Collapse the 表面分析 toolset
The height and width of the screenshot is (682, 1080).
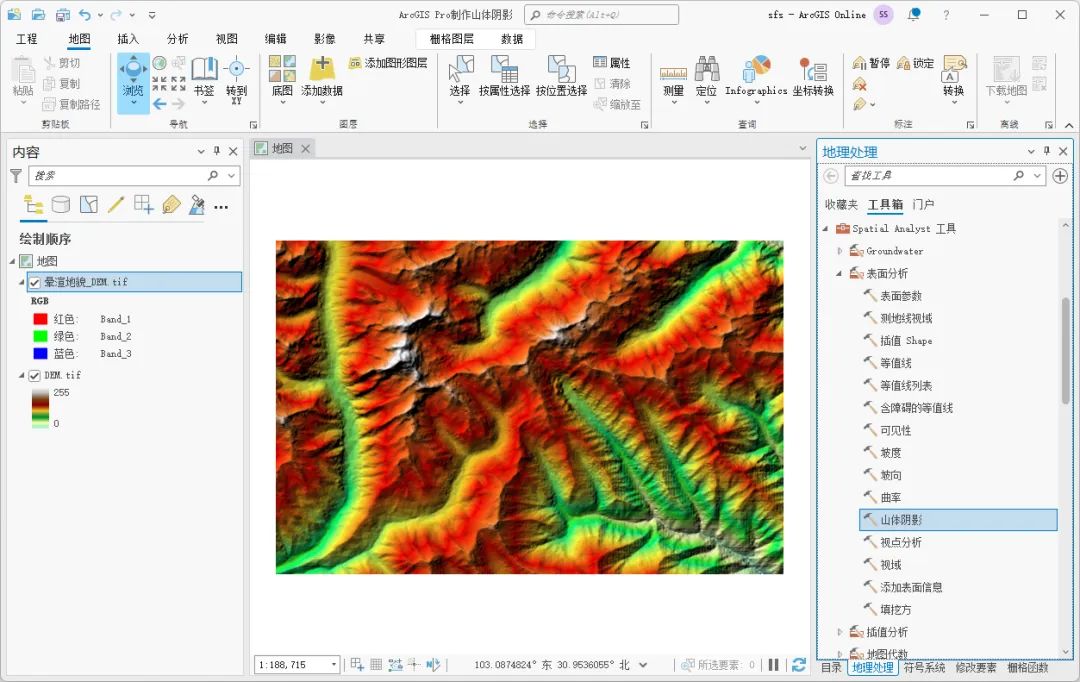point(840,273)
